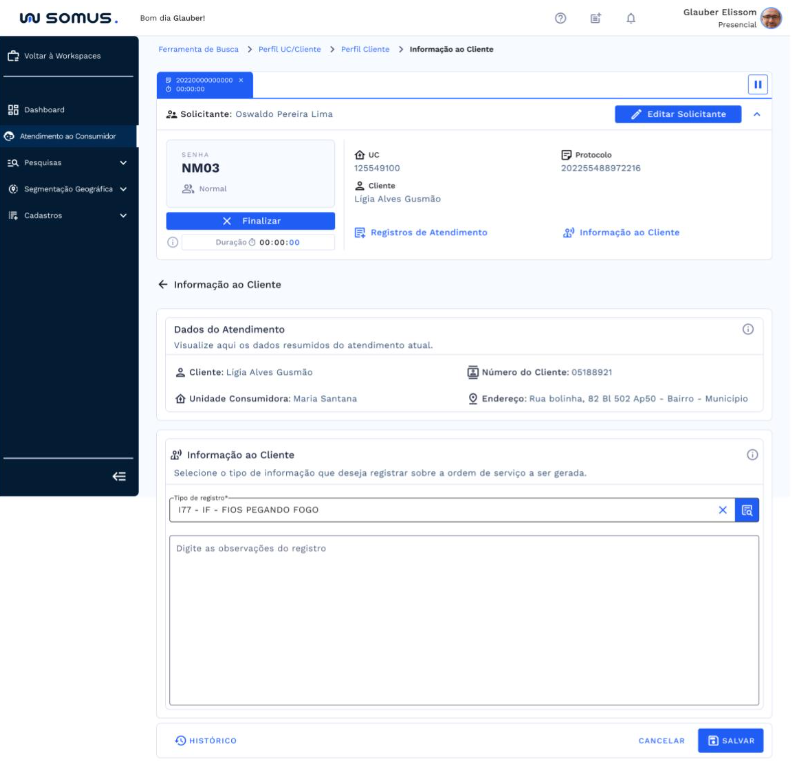Clear the Tipo de registro selection
The width and height of the screenshot is (792, 762).
[x=723, y=510]
